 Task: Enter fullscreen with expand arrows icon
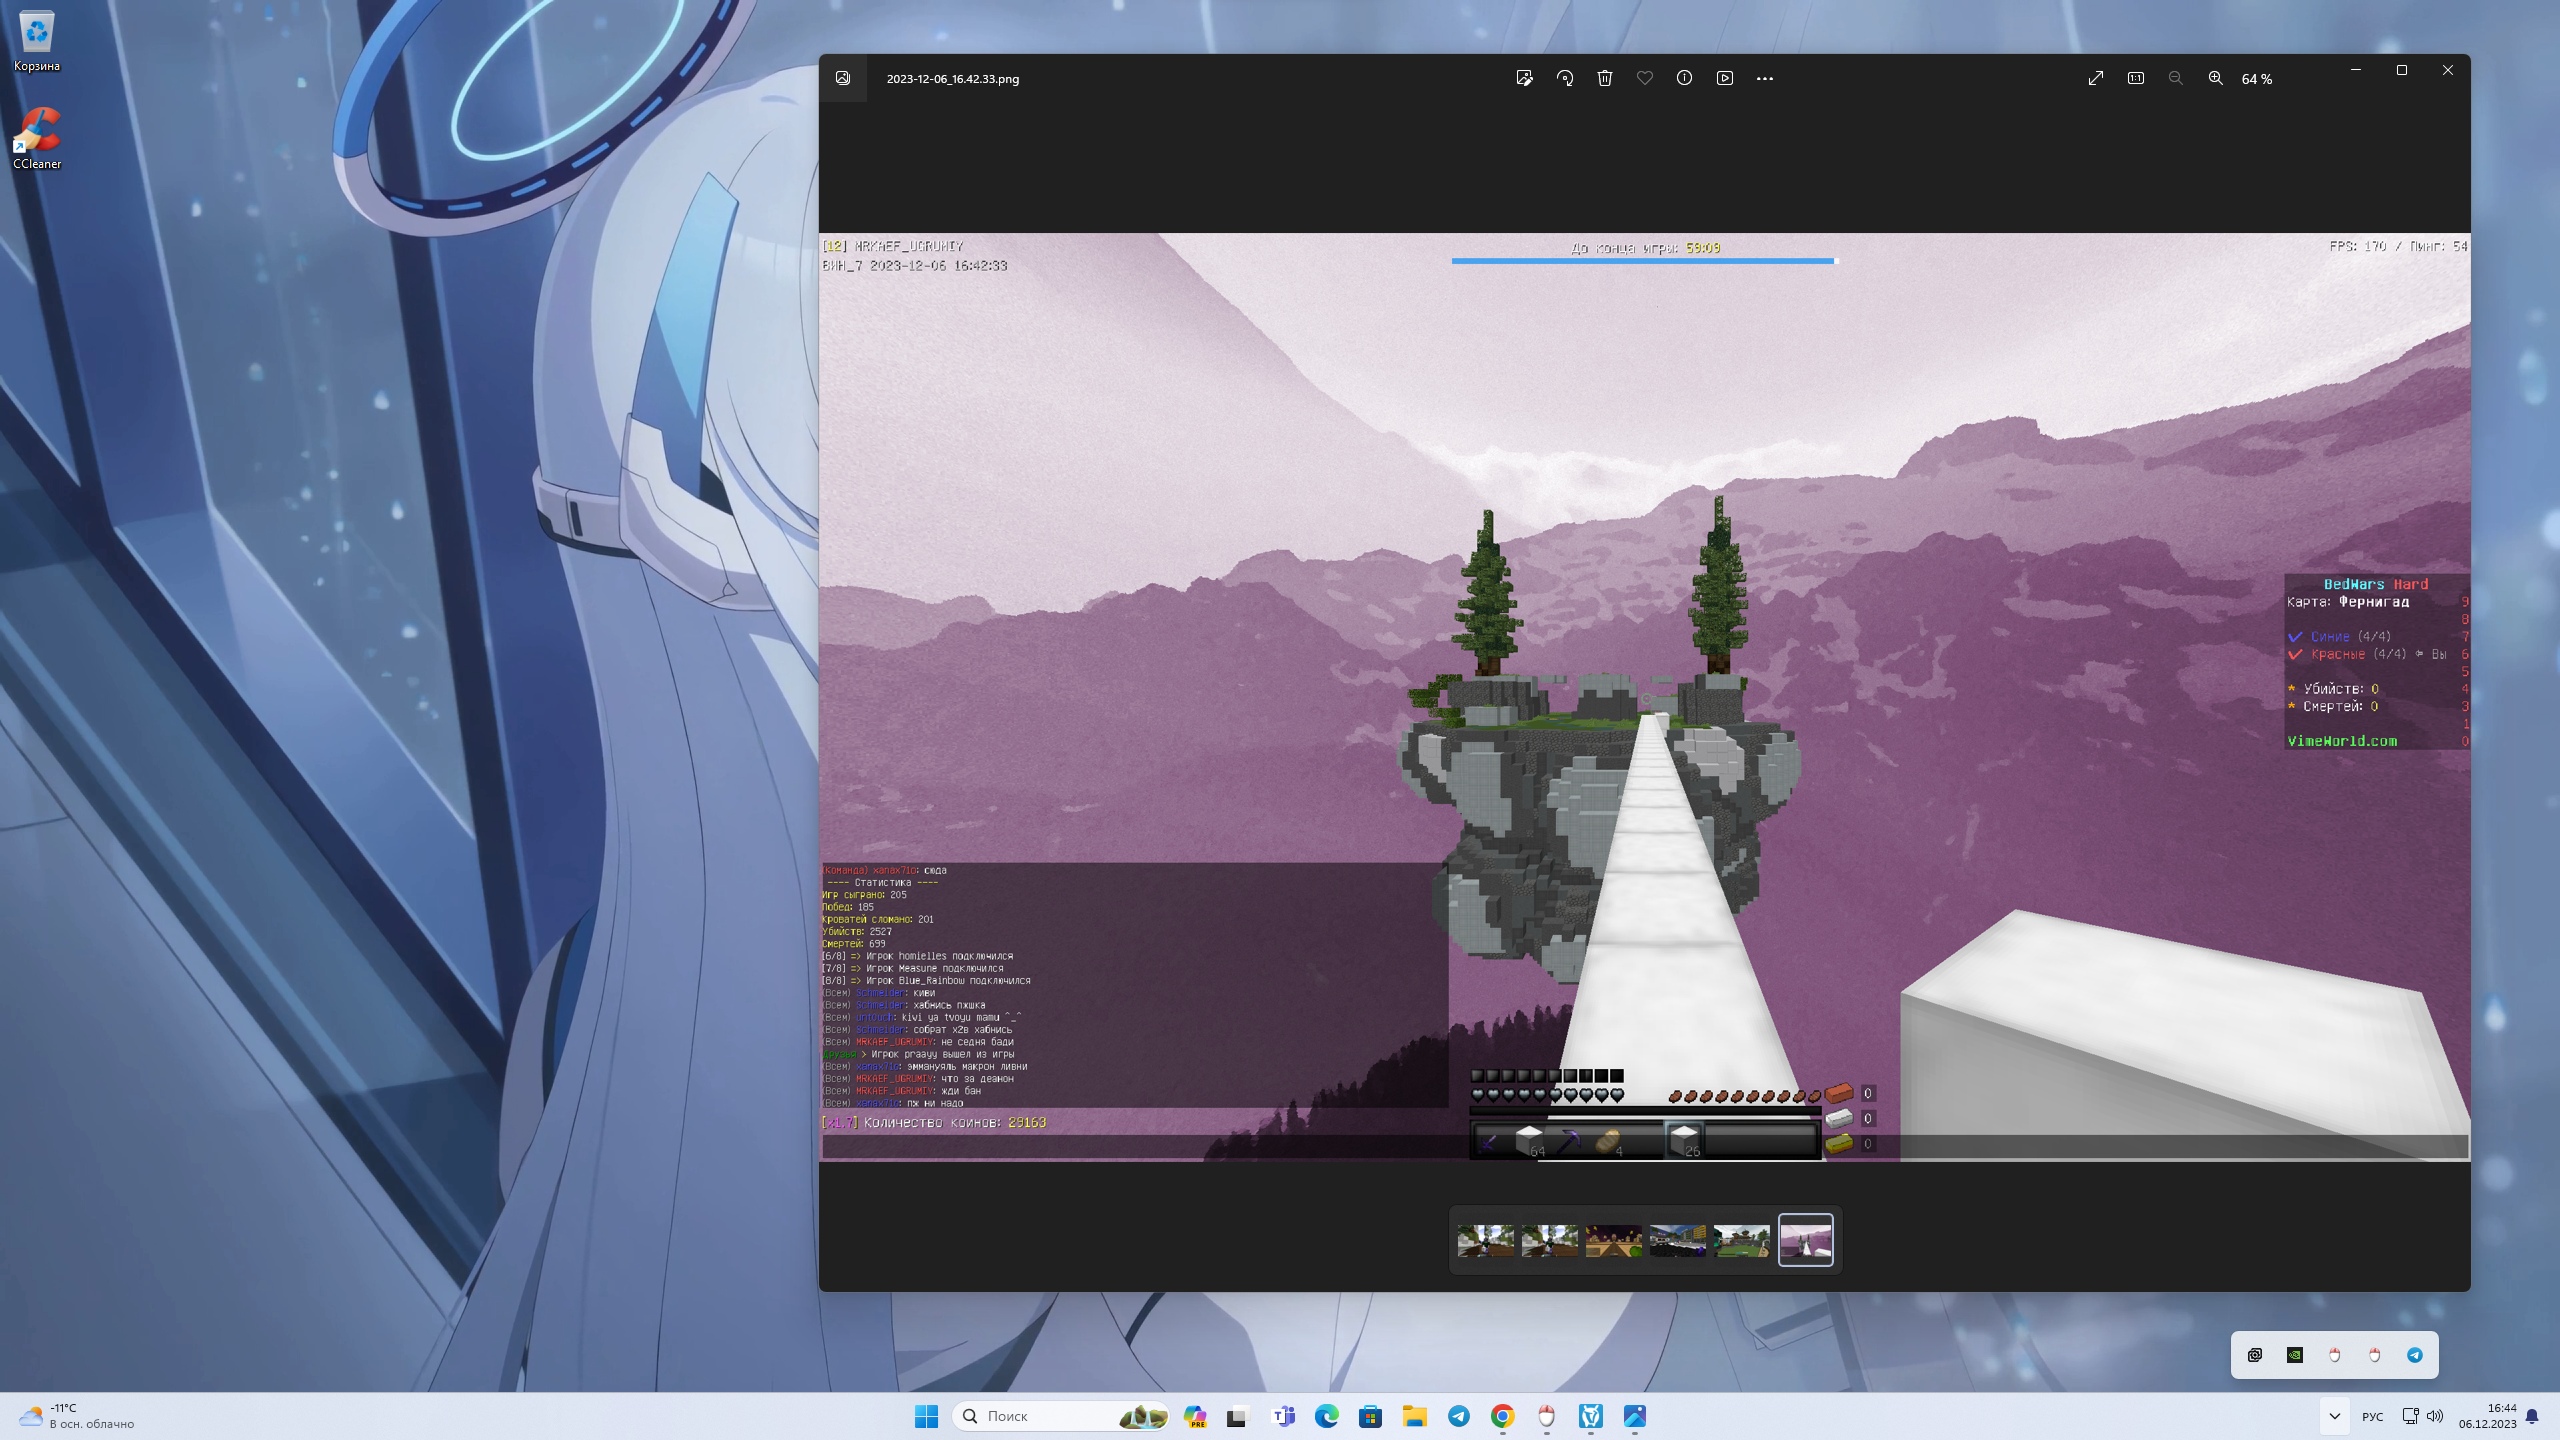[x=2096, y=78]
